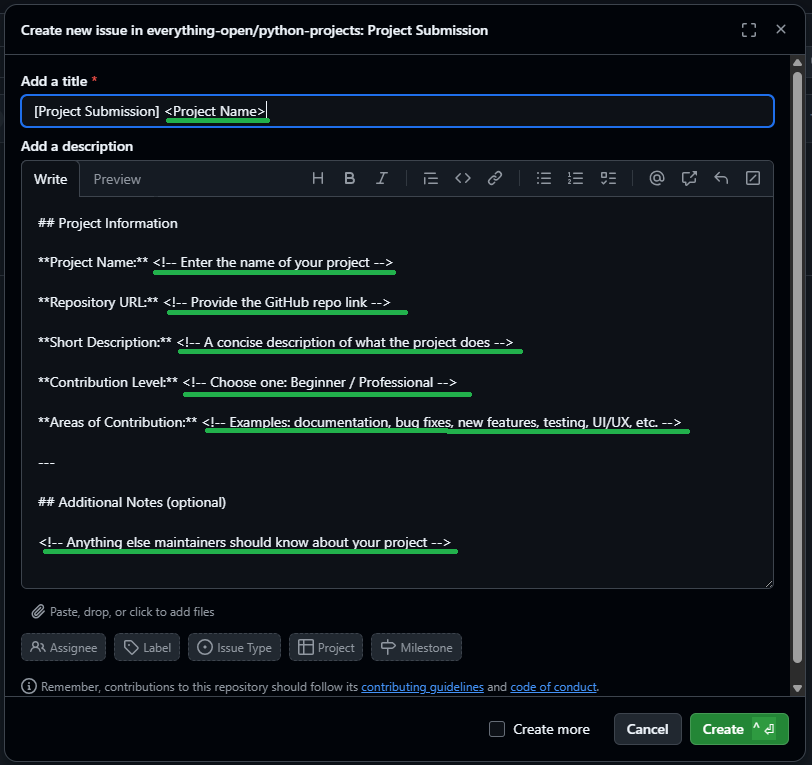Screen dimensions: 812x765
Task: Open the contributing guidelines link
Action: 422,687
